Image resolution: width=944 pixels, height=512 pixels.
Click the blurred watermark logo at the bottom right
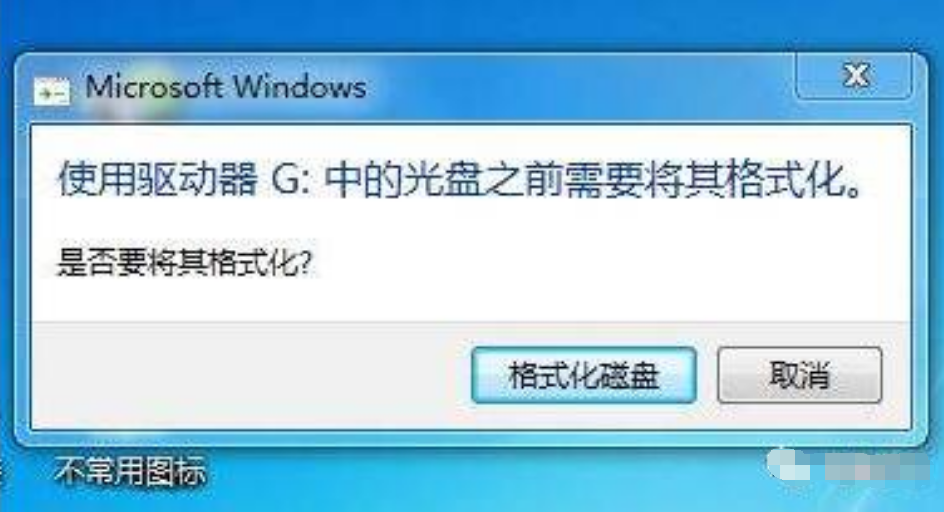tap(787, 465)
